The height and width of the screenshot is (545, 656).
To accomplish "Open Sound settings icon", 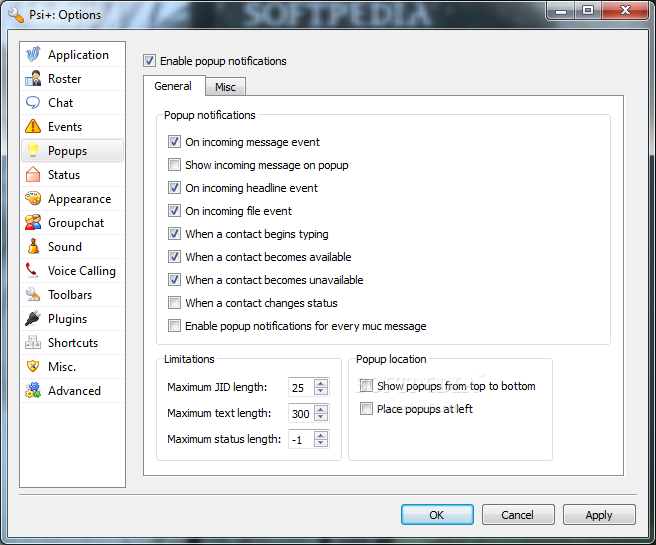I will pyautogui.click(x=33, y=246).
